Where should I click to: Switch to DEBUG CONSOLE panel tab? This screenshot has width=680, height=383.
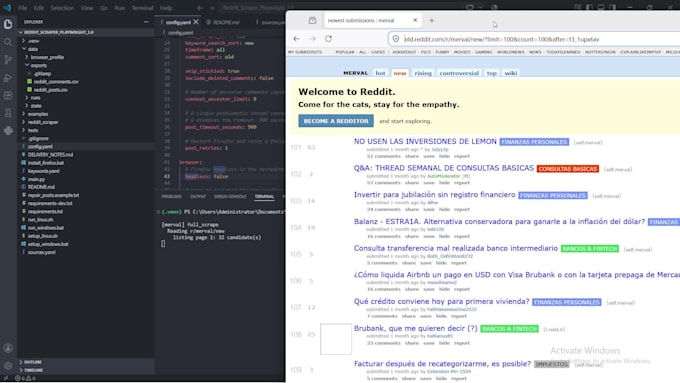coord(230,196)
